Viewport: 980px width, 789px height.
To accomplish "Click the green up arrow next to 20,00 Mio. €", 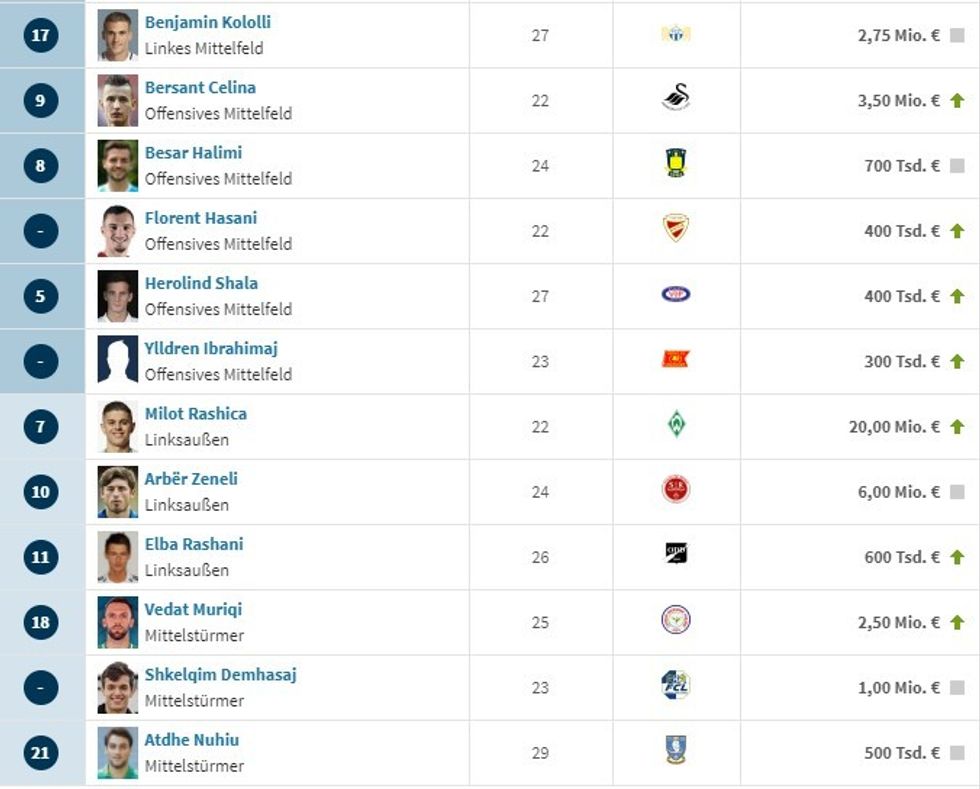I will pyautogui.click(x=957, y=427).
